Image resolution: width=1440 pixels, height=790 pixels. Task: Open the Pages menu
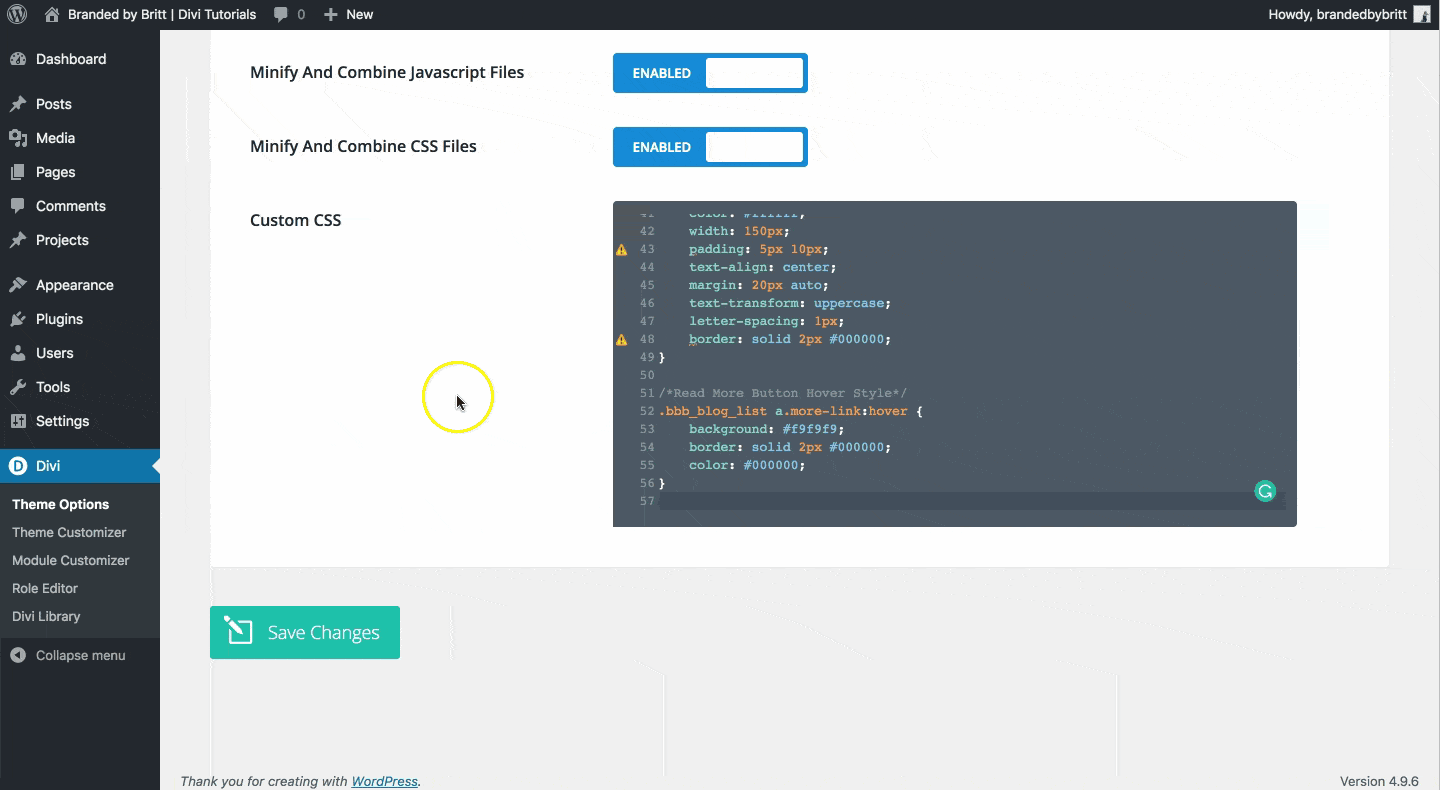coord(80,172)
